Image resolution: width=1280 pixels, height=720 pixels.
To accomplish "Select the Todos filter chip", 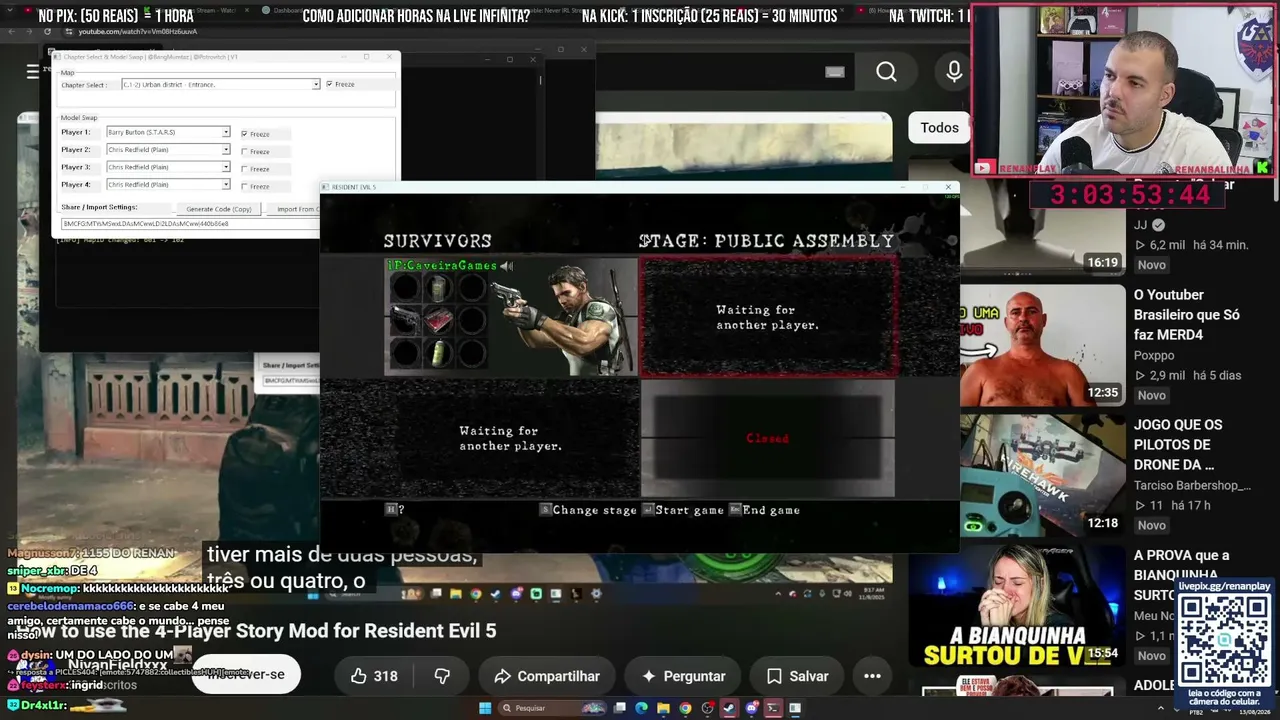I will 939,128.
